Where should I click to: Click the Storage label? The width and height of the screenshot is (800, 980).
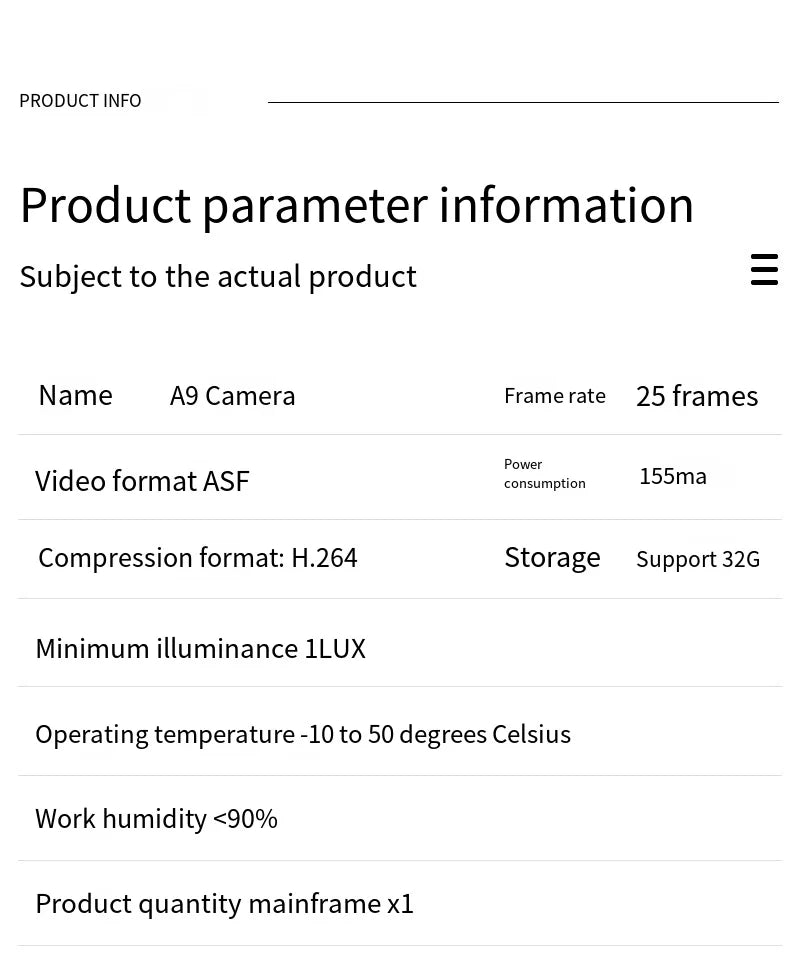pos(552,557)
